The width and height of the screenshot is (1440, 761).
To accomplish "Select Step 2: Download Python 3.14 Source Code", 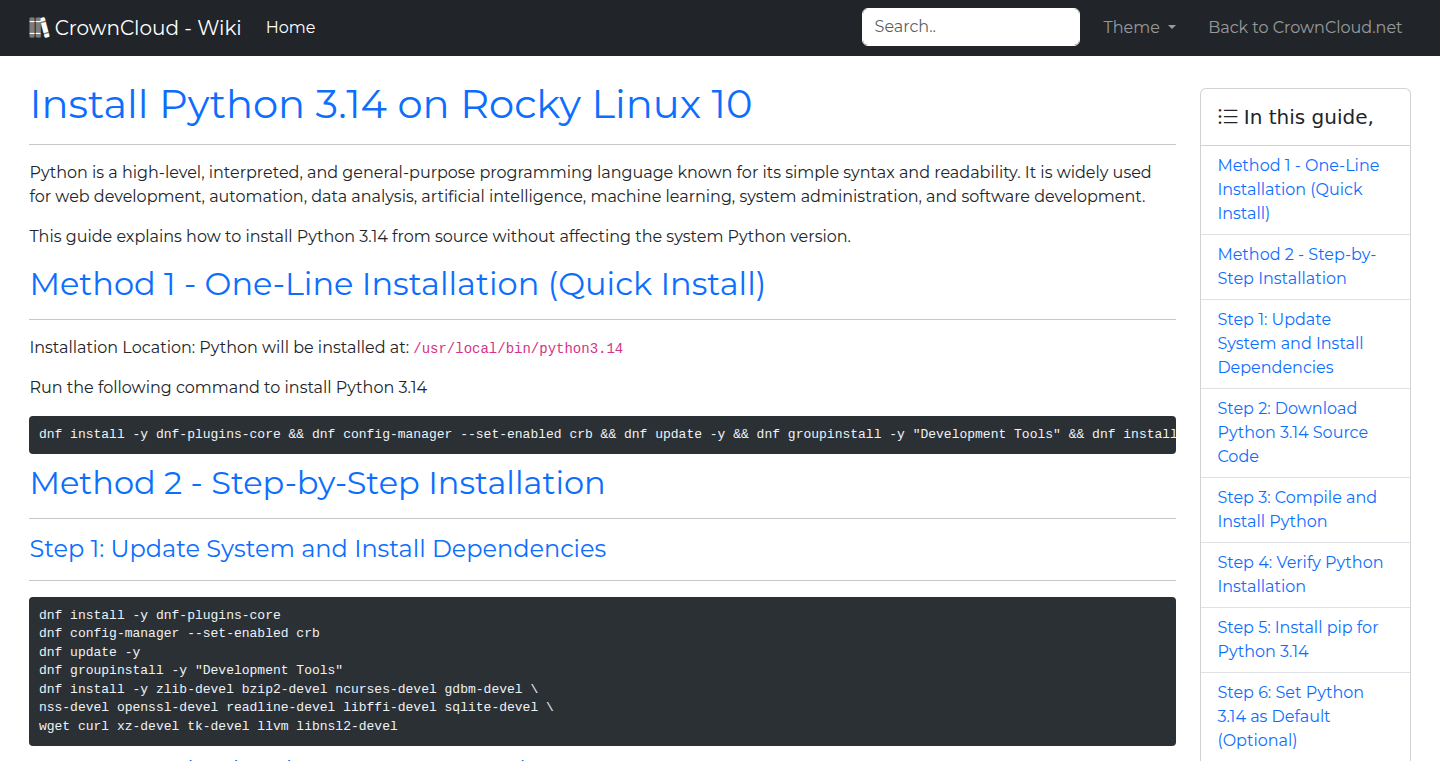I will [x=1305, y=432].
